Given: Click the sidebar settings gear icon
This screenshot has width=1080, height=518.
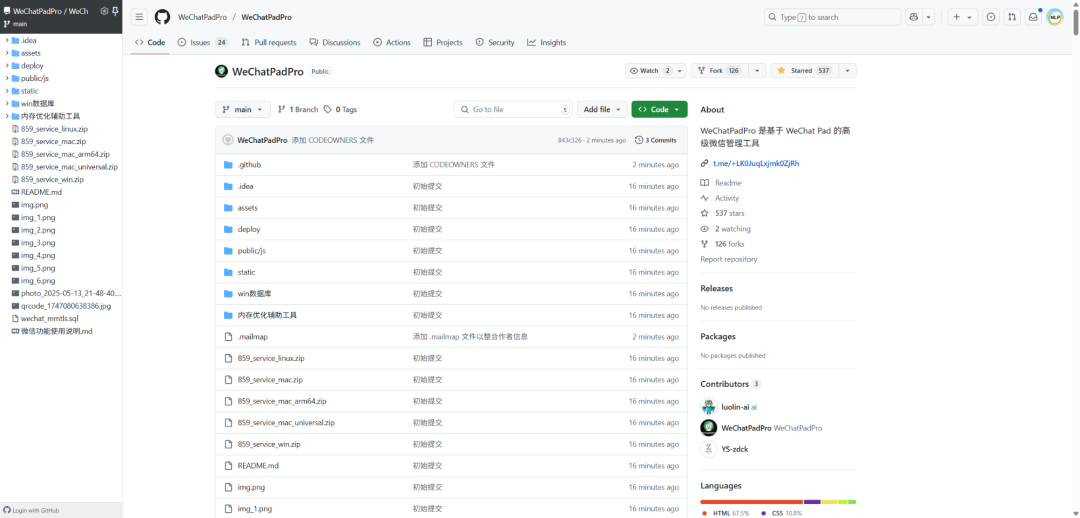Looking at the screenshot, I should (x=104, y=11).
